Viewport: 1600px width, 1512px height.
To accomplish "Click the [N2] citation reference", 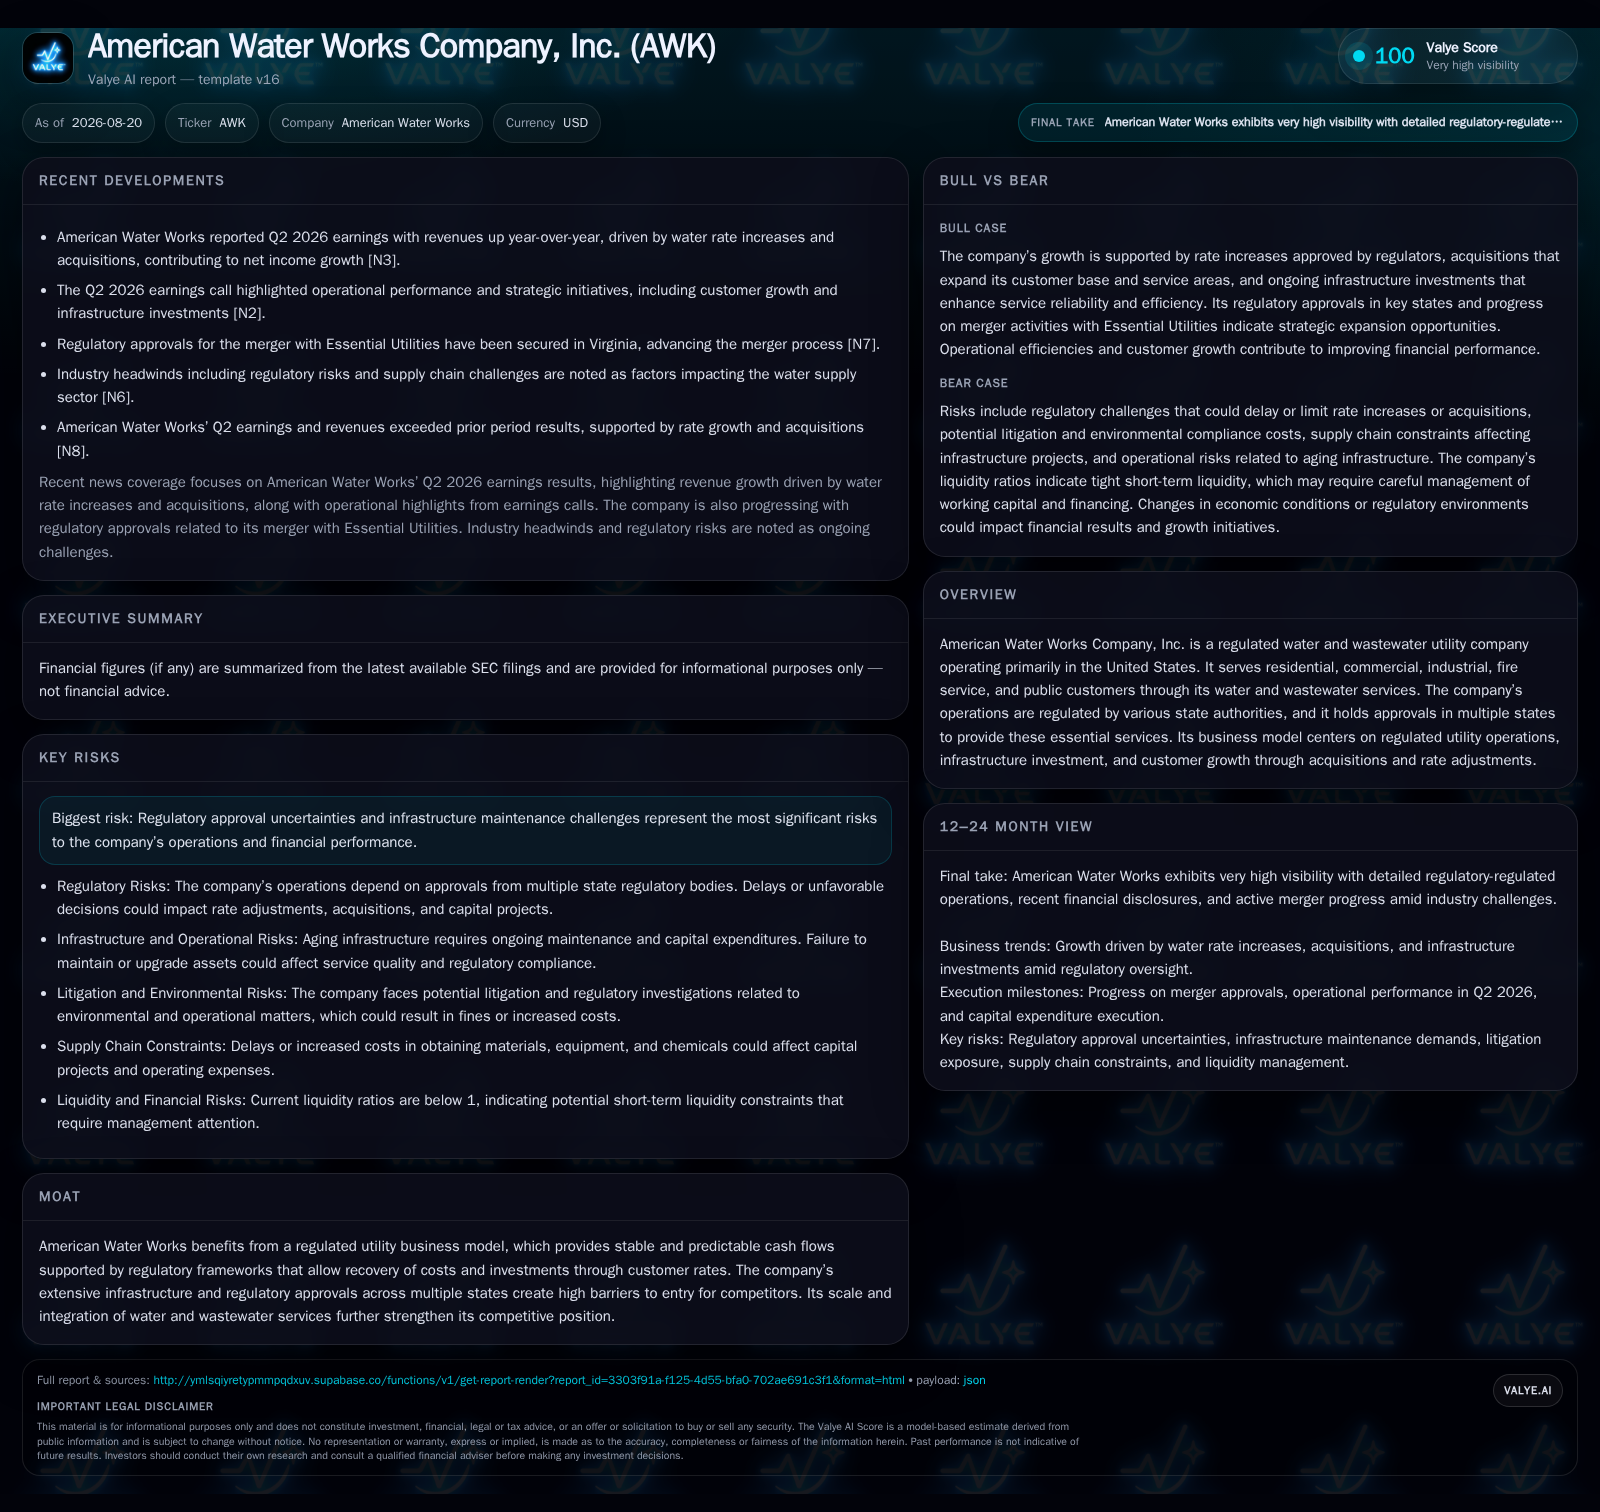I will pos(249,313).
